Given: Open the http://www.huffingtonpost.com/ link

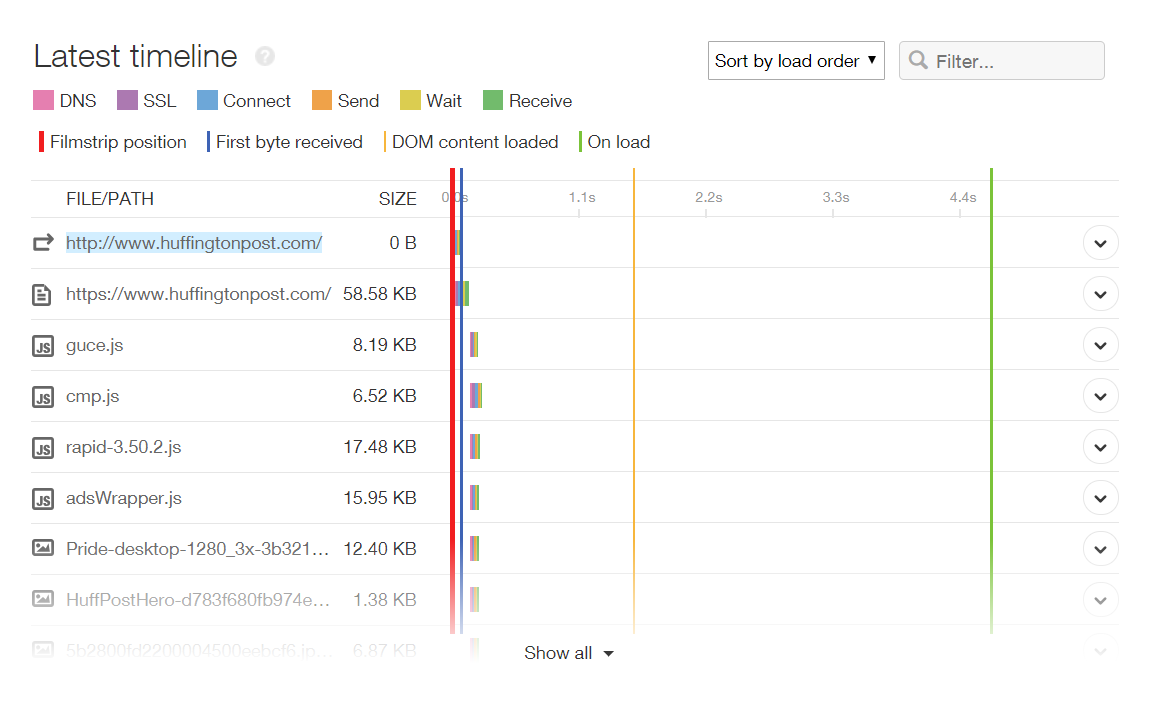Looking at the screenshot, I should [194, 242].
